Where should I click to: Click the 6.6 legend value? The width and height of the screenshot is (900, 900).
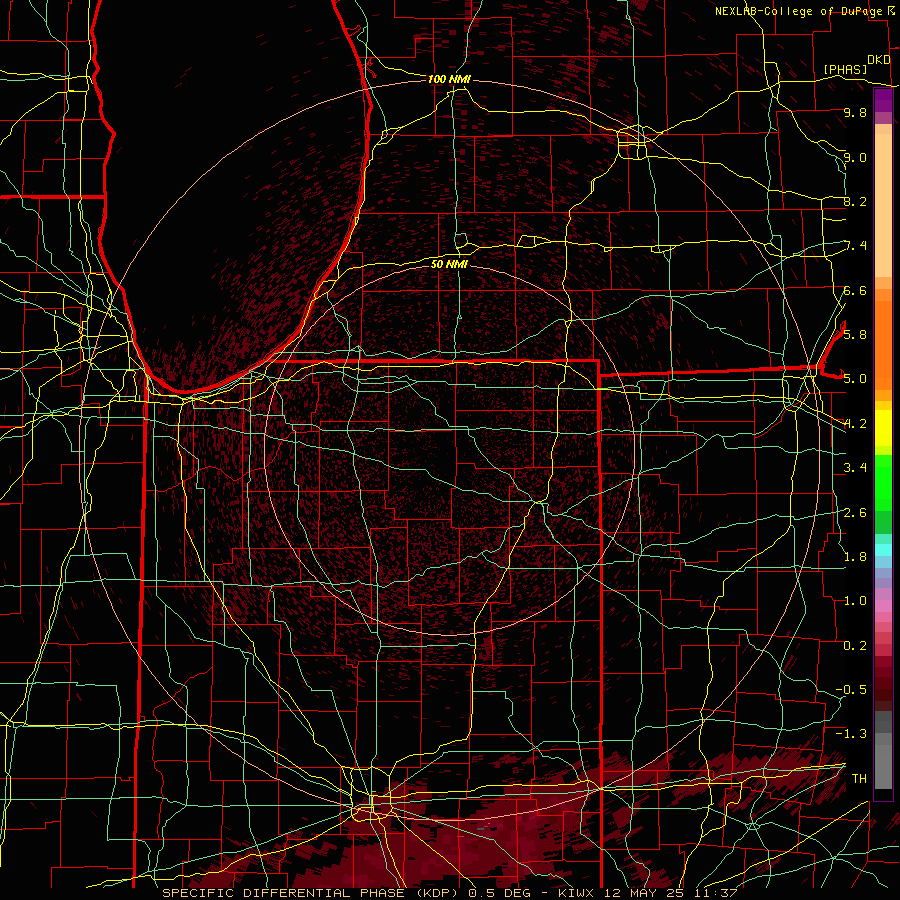(x=855, y=290)
